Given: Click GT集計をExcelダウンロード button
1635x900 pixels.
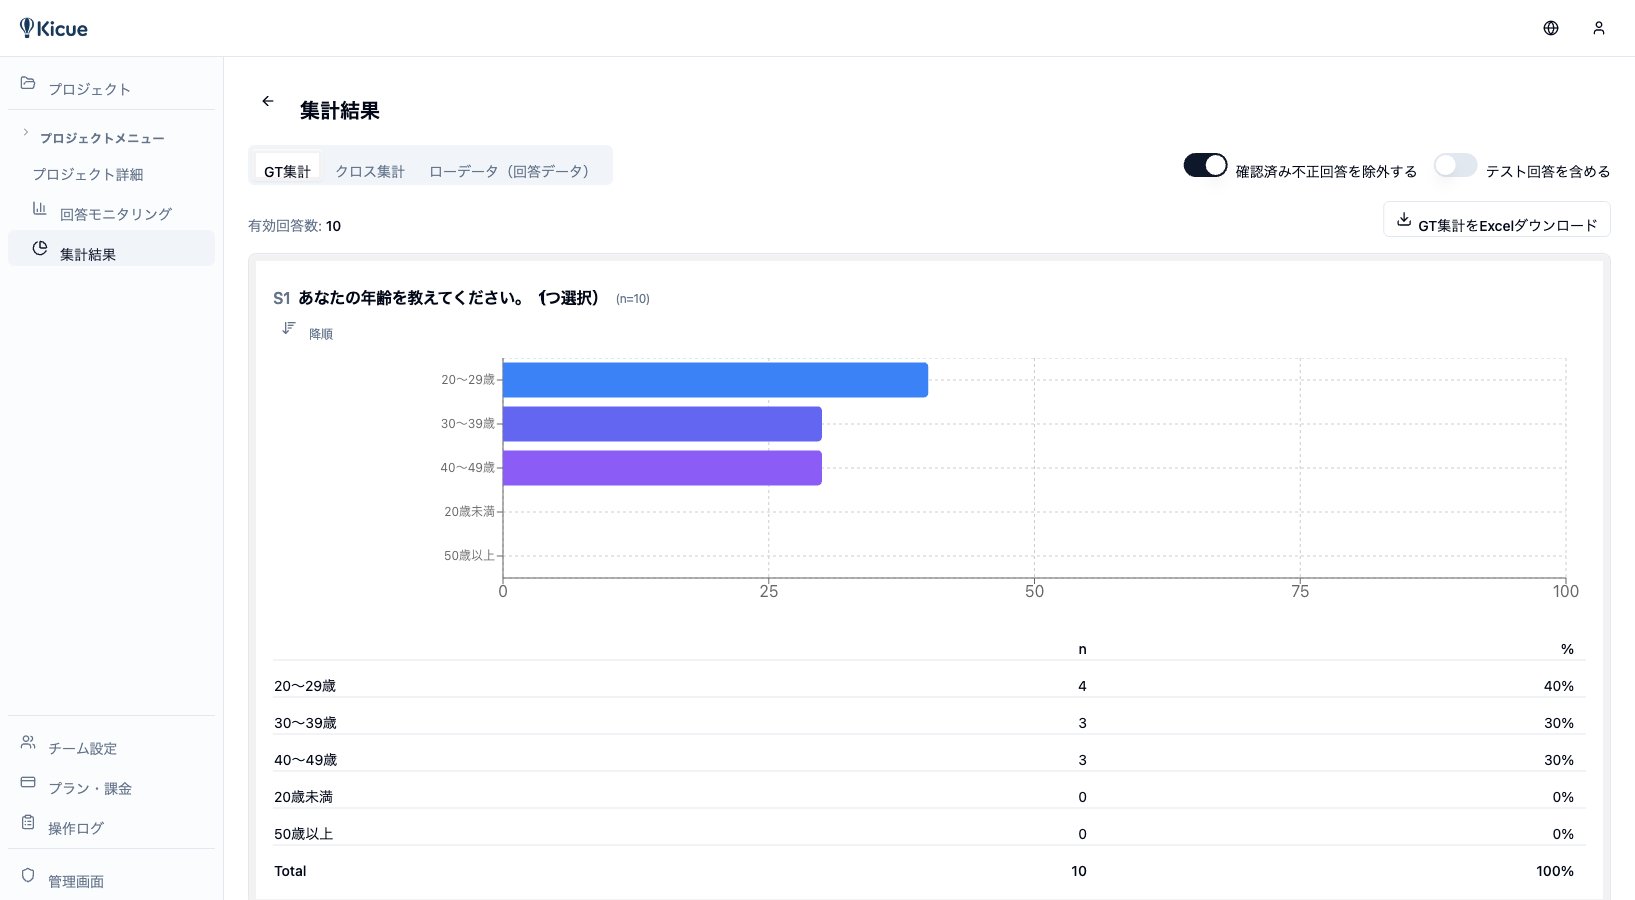Looking at the screenshot, I should [1496, 221].
